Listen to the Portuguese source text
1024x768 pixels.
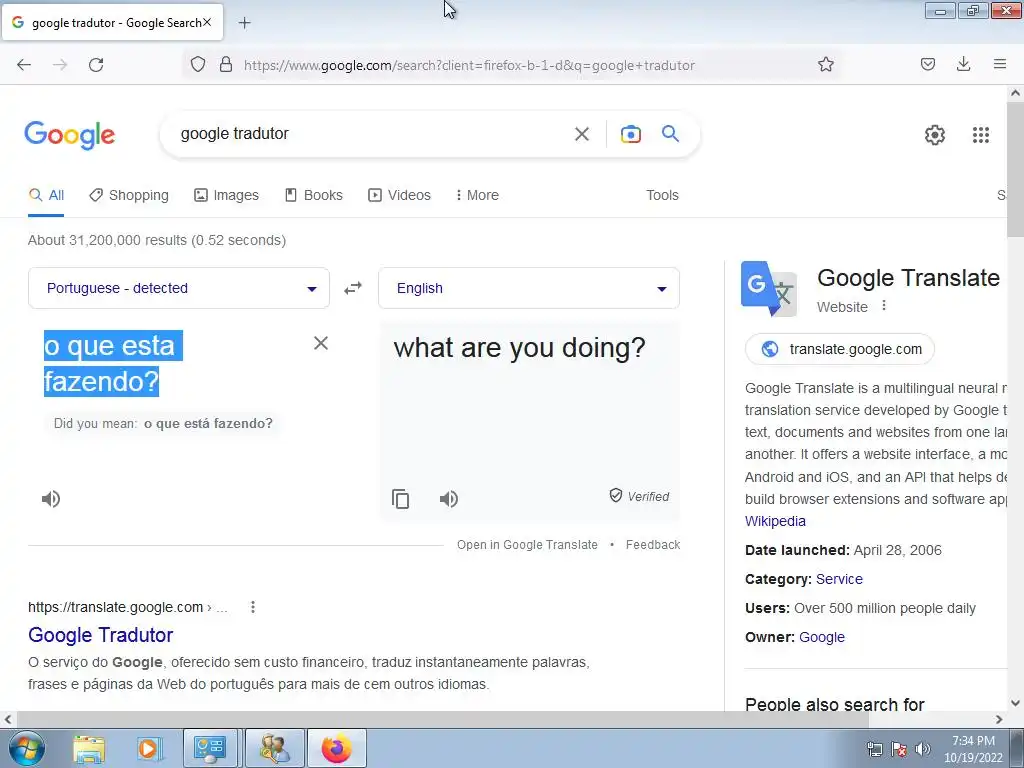coord(51,499)
